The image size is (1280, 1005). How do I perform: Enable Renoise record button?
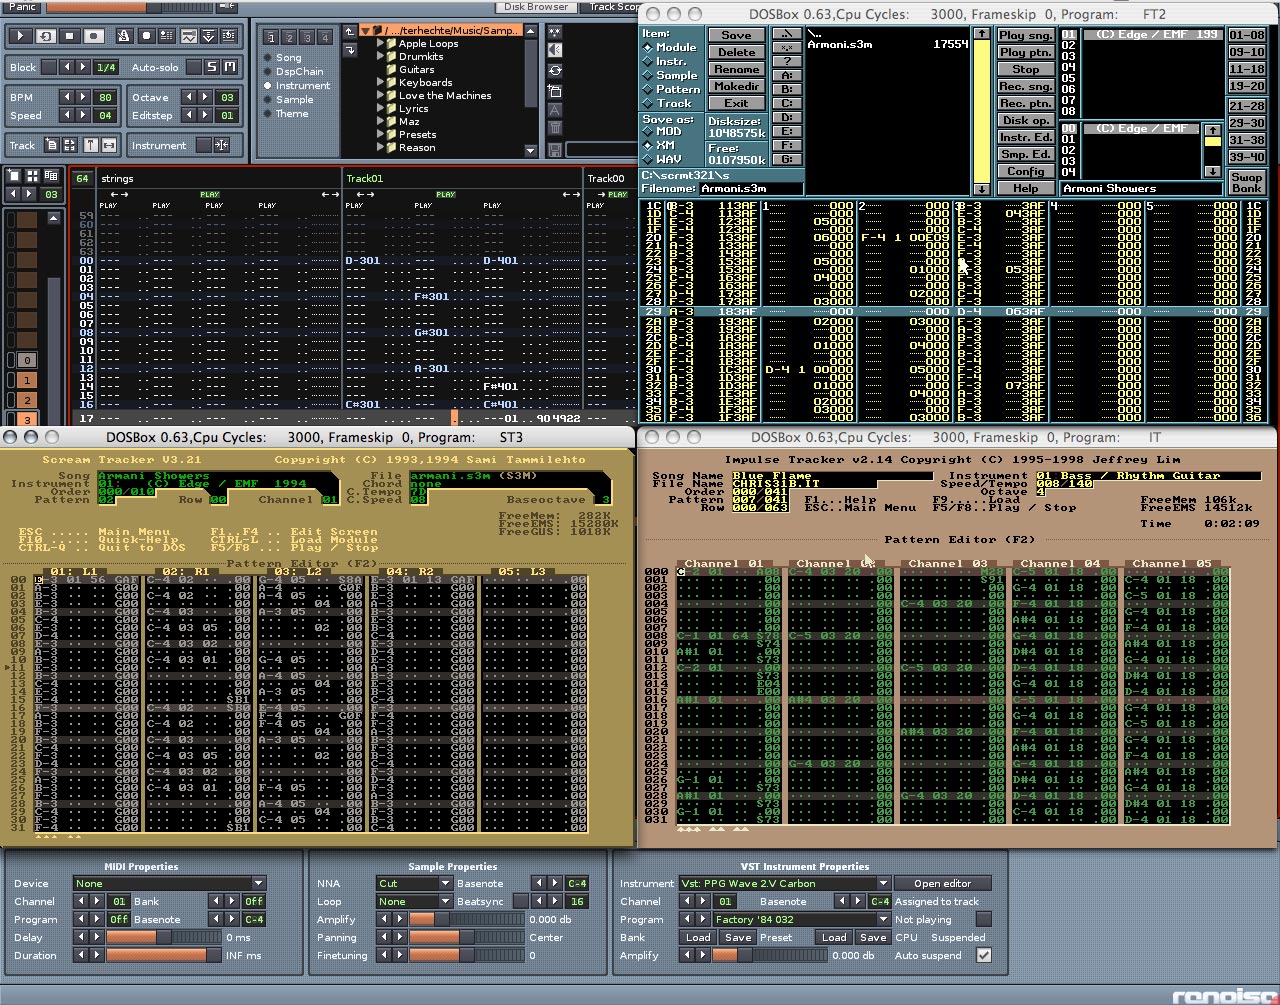[93, 36]
